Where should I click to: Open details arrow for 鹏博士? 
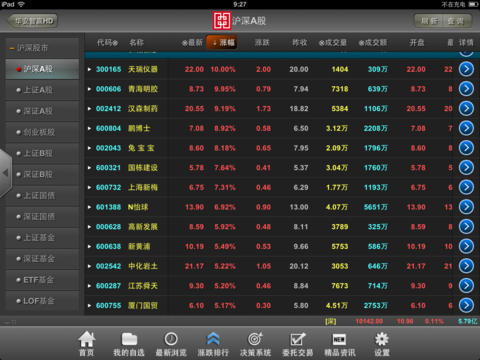[466, 128]
